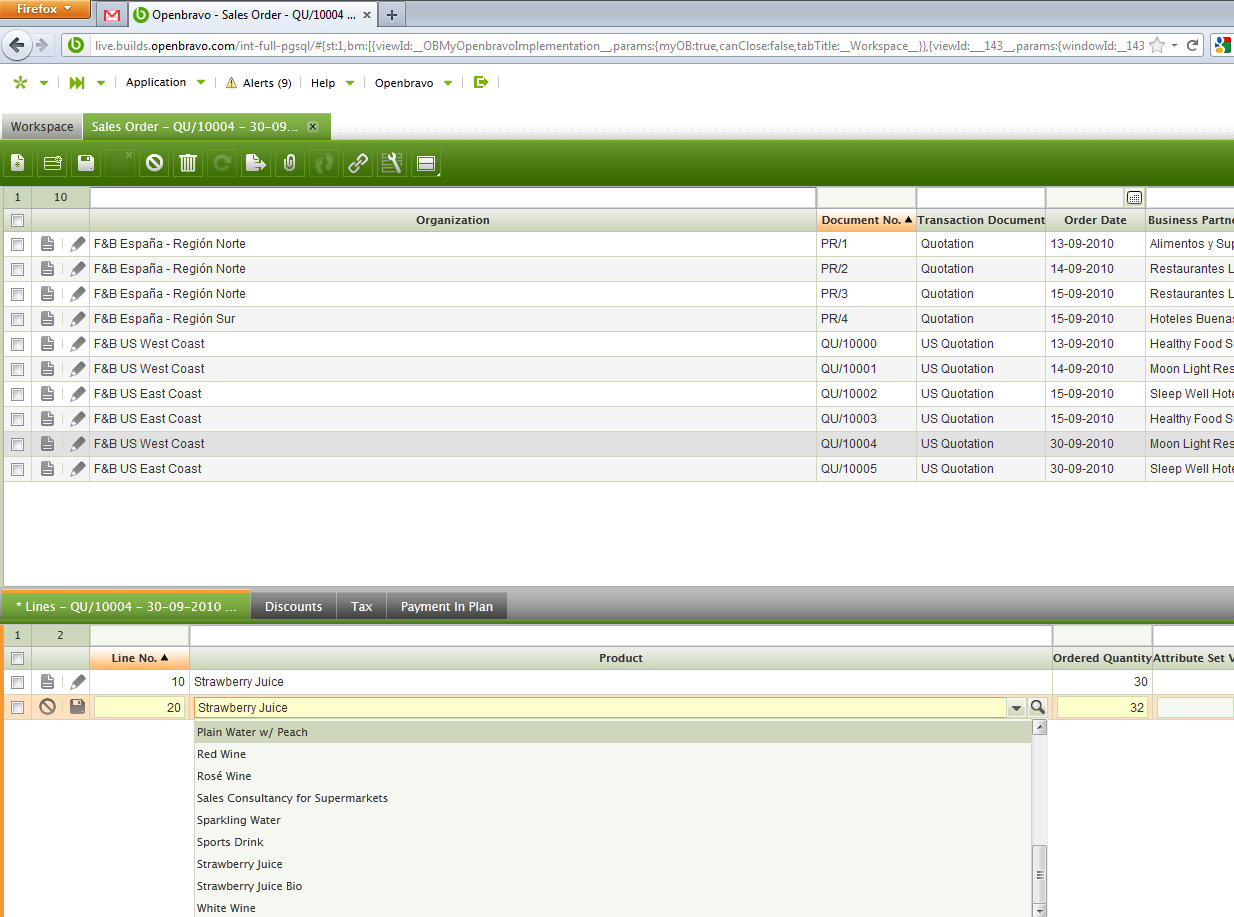Check the checkbox for order PR/1
1234x917 pixels.
17,244
